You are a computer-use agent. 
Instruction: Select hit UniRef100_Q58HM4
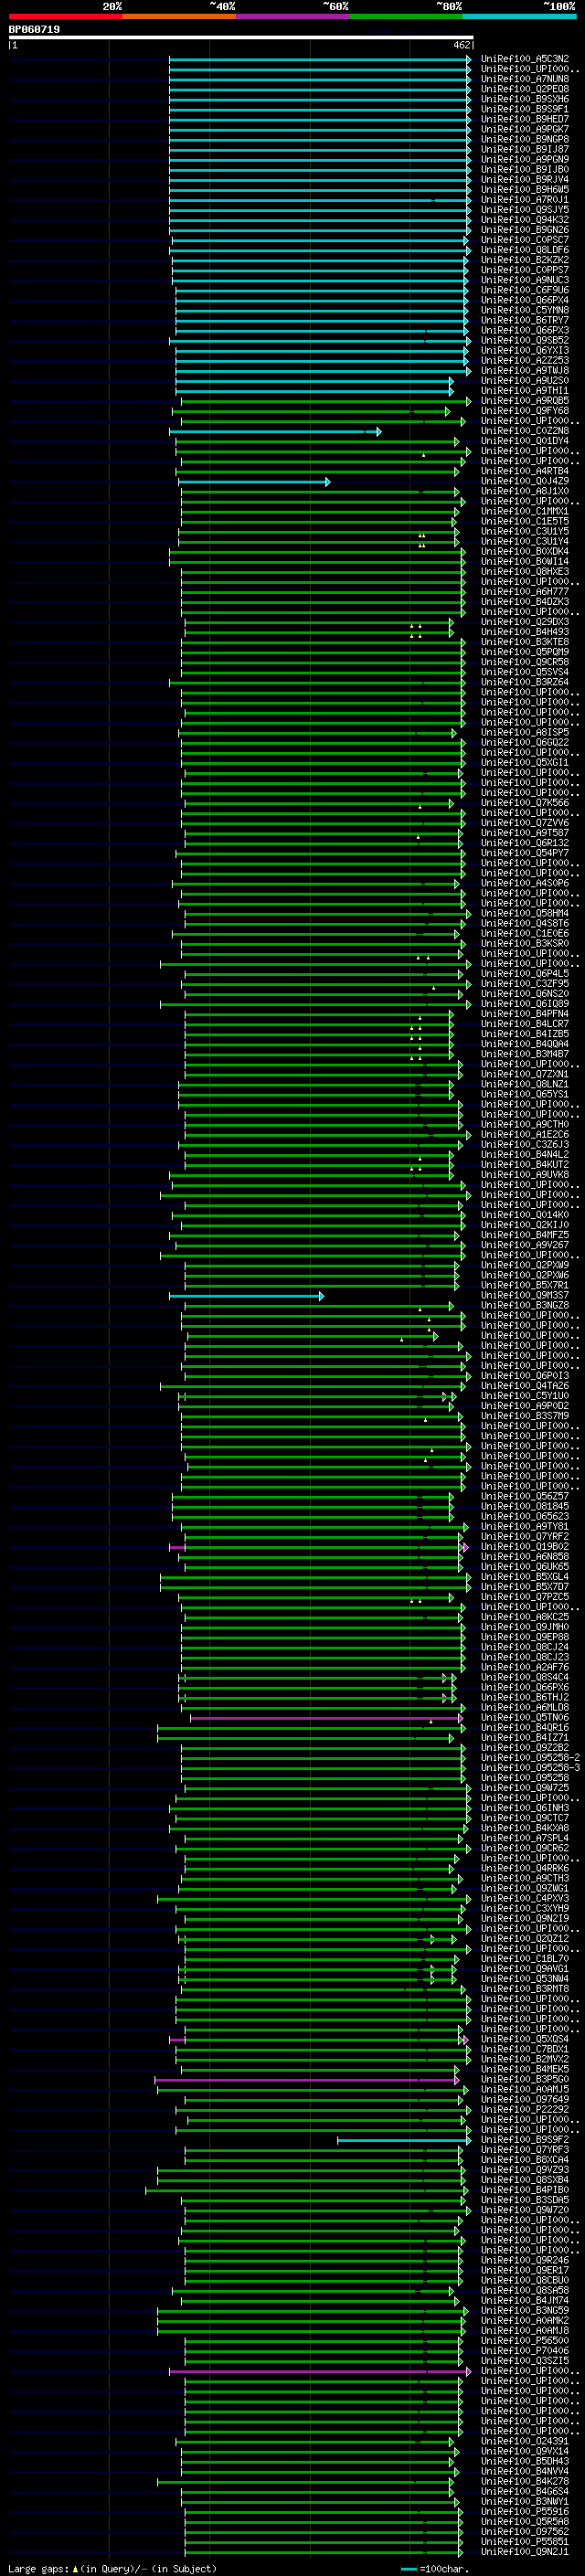(x=525, y=913)
